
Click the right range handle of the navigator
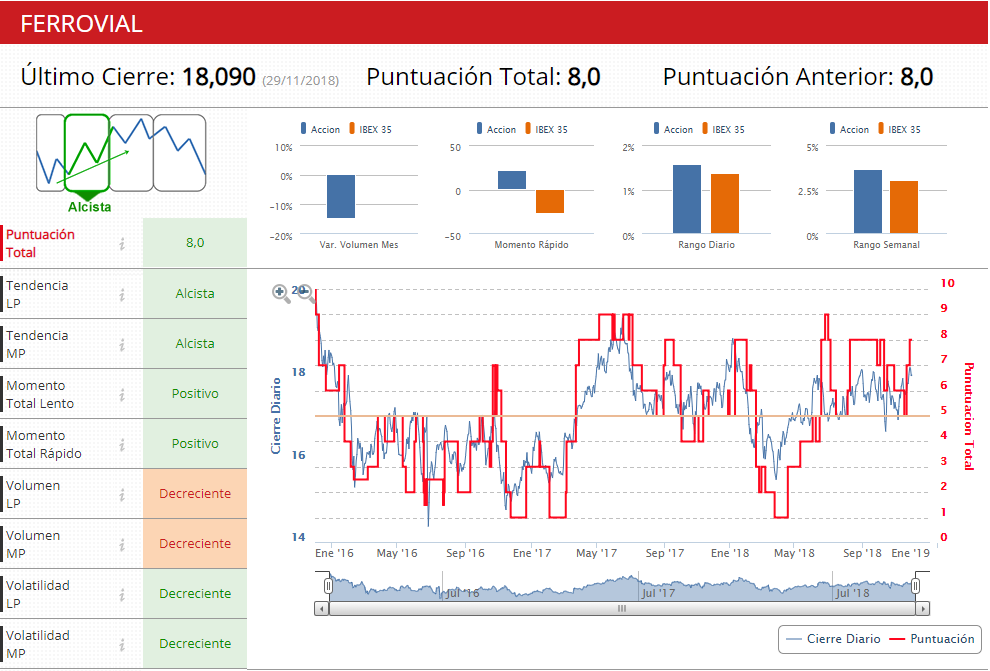(915, 586)
